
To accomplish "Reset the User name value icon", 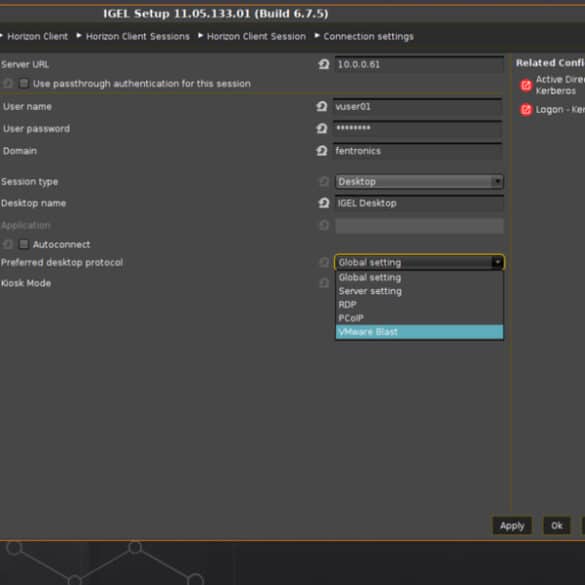I will [322, 106].
